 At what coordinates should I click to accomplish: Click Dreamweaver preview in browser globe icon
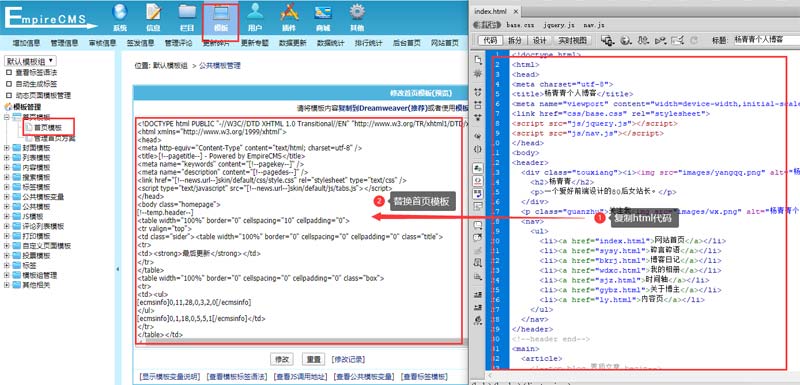click(626, 40)
